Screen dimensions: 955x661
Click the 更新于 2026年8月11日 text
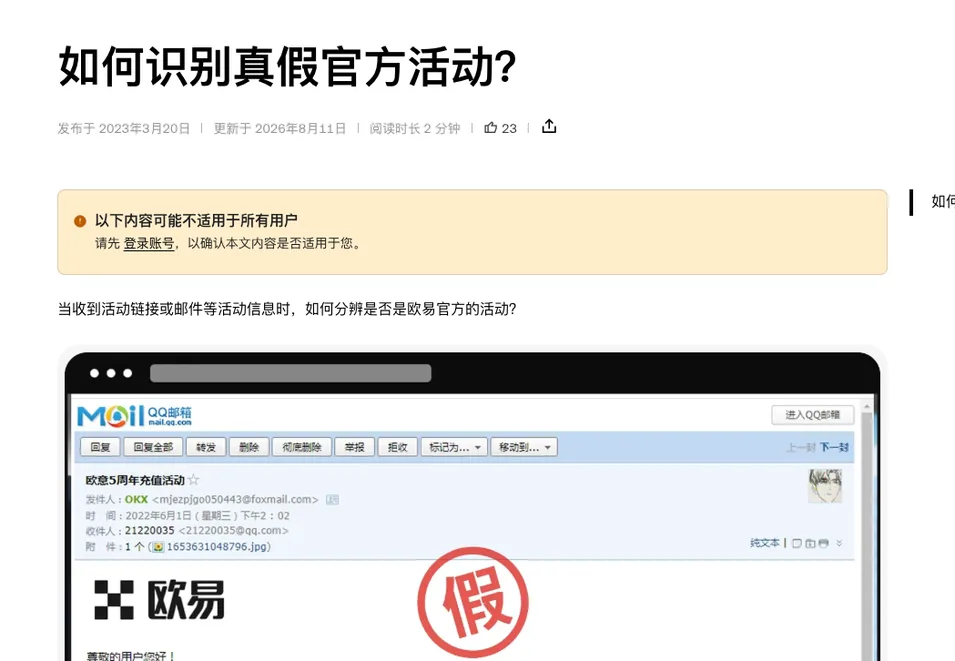click(x=280, y=128)
